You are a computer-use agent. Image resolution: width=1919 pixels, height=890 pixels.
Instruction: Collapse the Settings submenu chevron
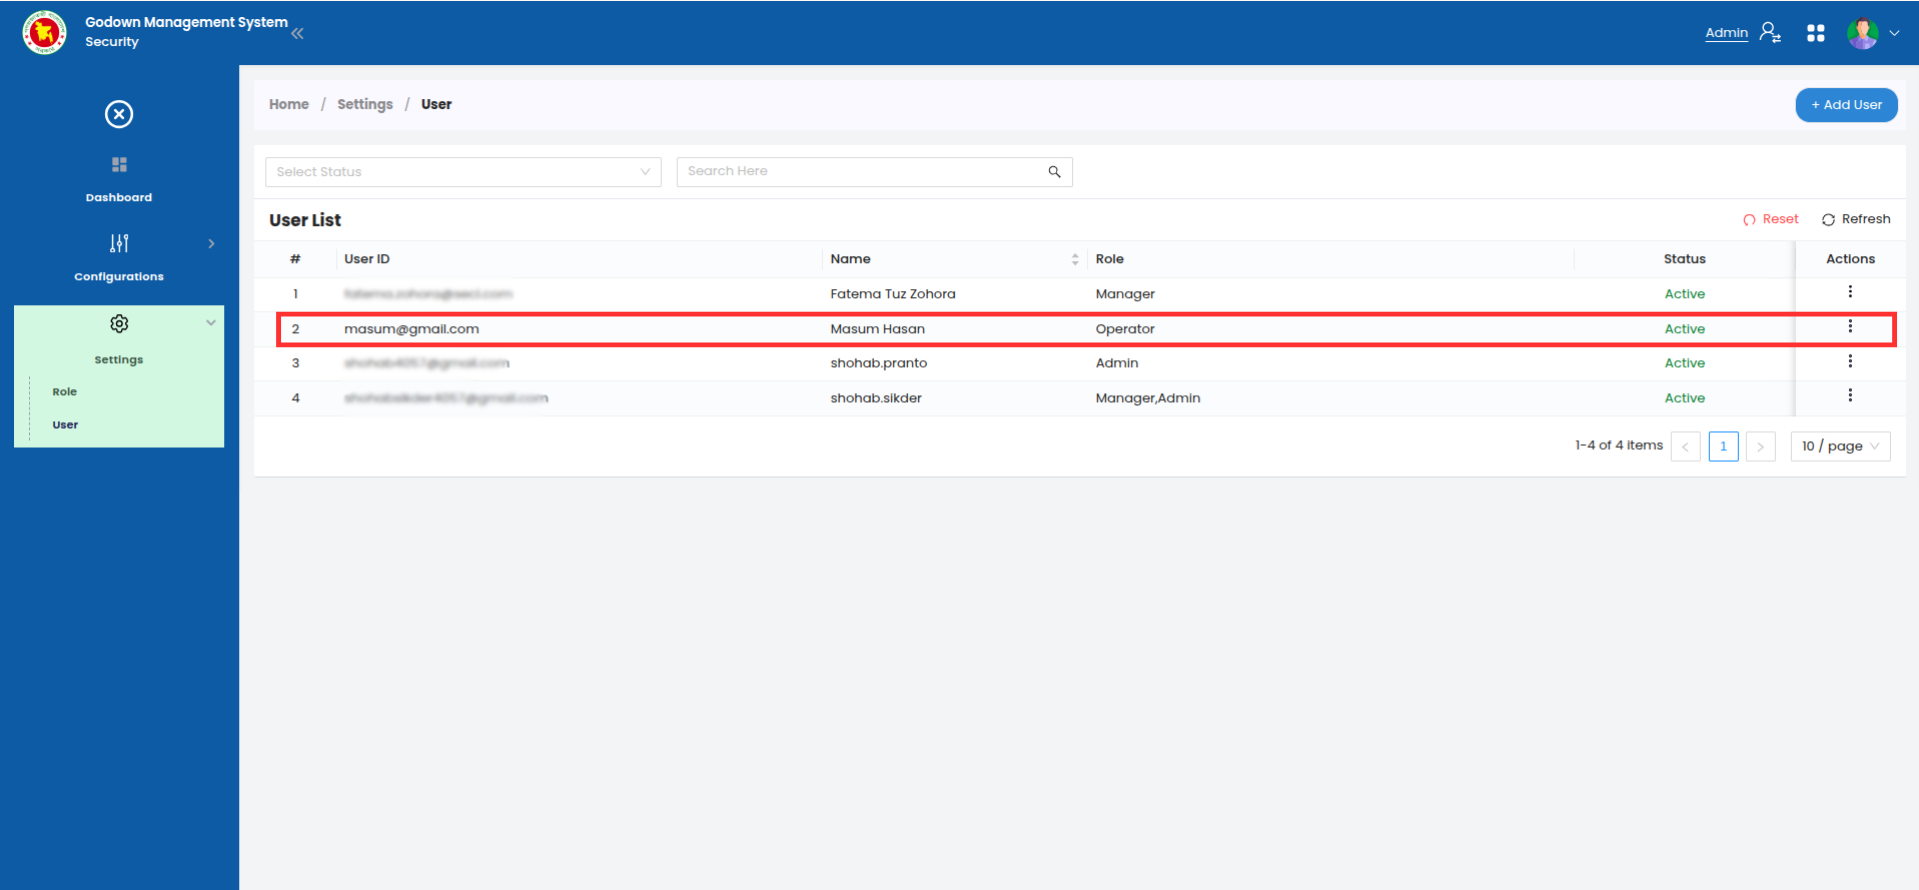(211, 322)
